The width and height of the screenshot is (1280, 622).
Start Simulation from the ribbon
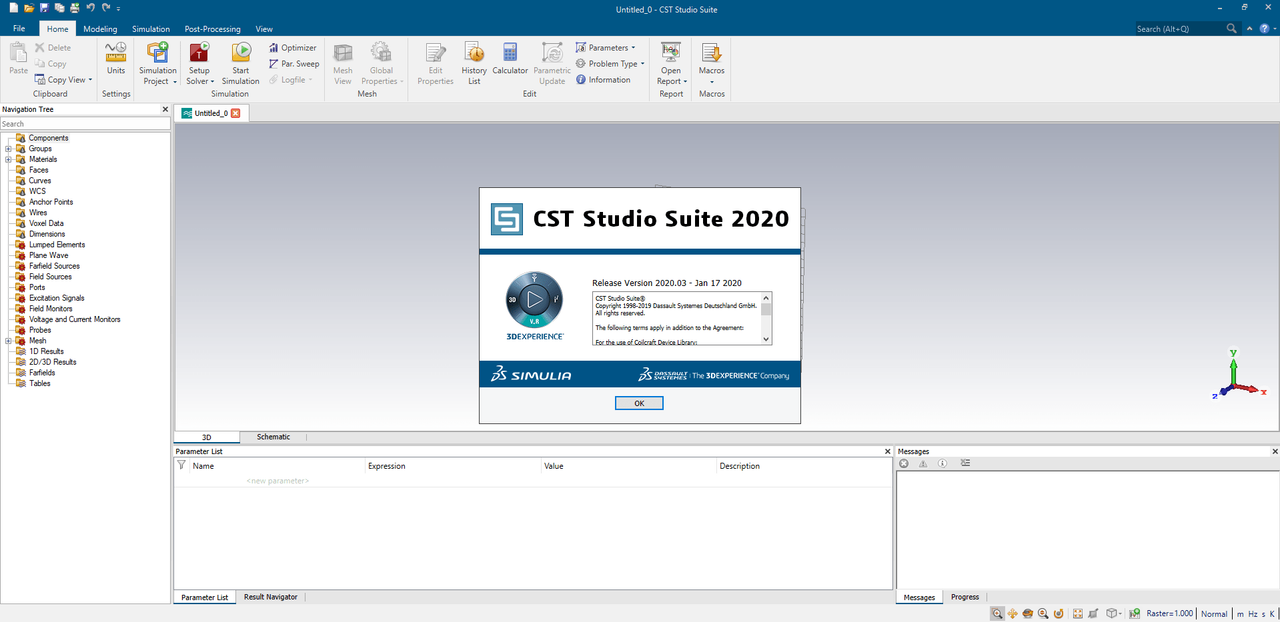point(241,63)
